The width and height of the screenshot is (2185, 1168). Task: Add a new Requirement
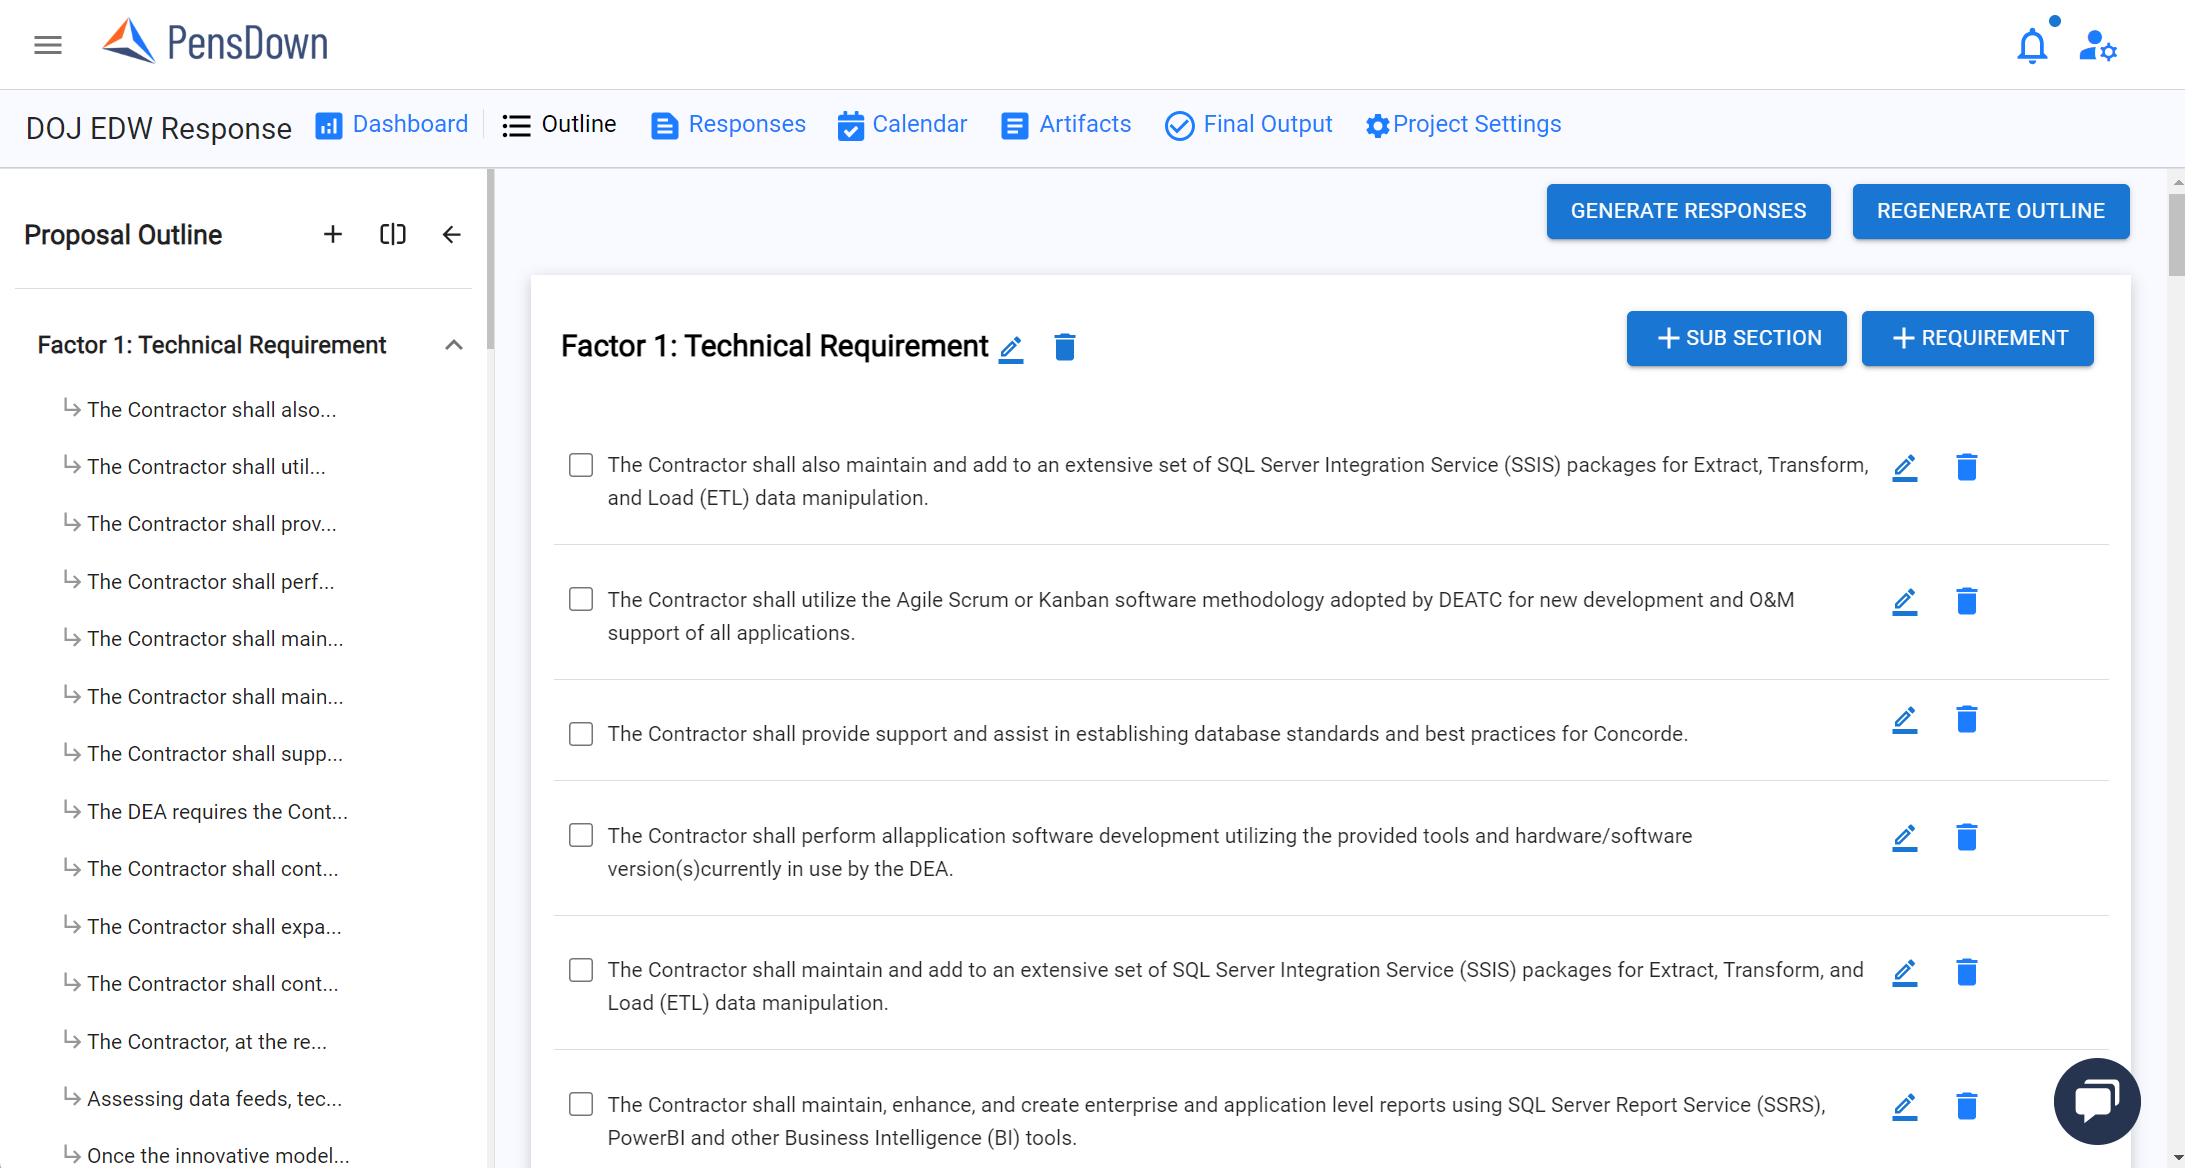1978,338
